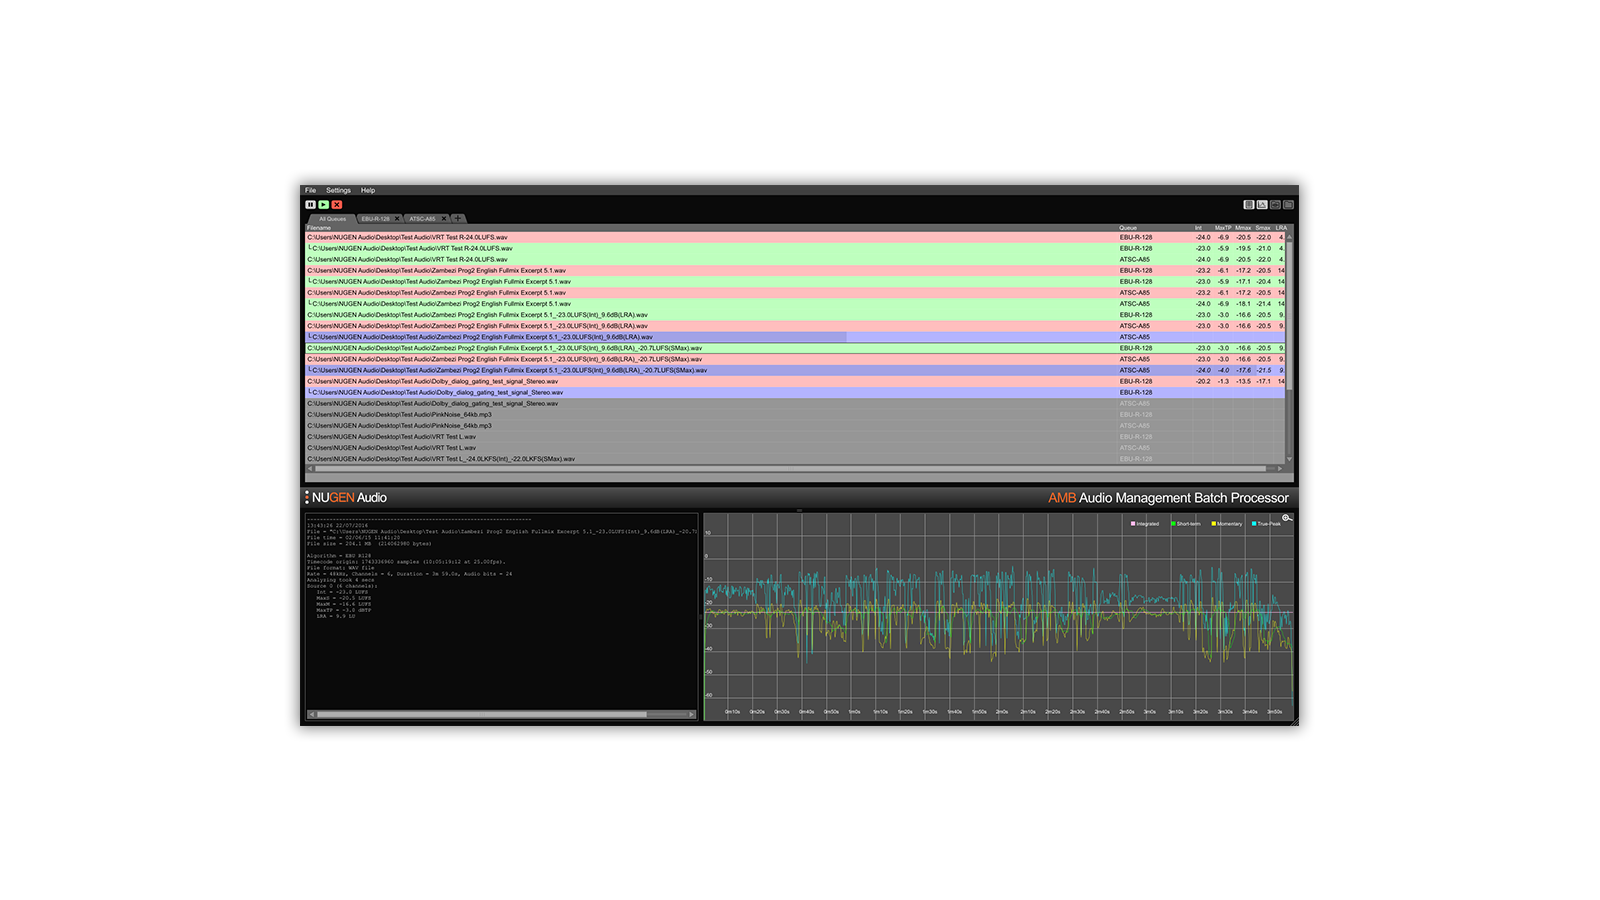Toggle the loudness graph view icon
1600x900 pixels.
tap(1262, 205)
